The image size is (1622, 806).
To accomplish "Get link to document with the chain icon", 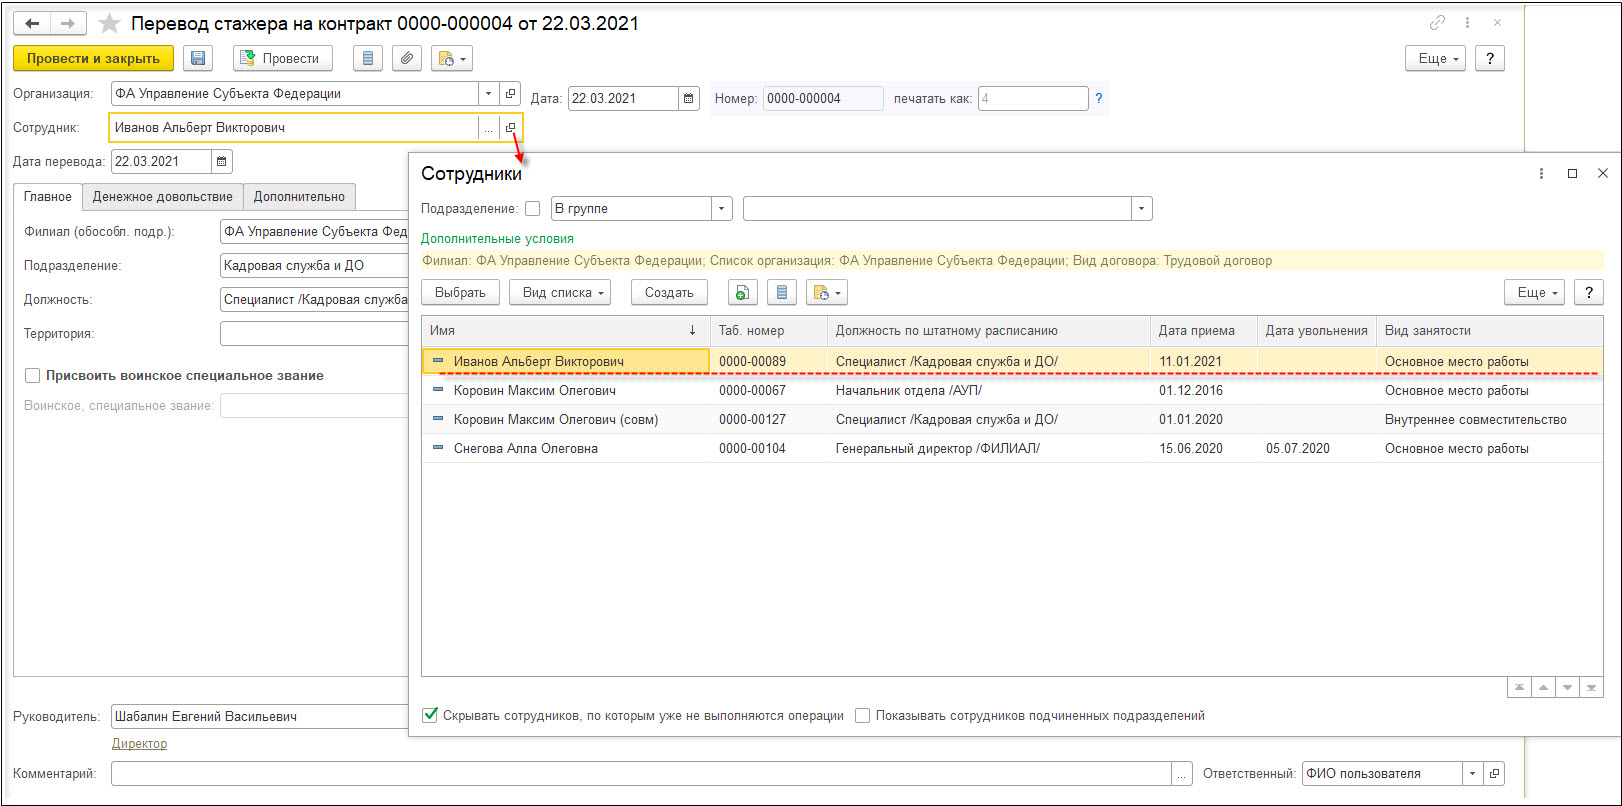I will (x=1437, y=22).
